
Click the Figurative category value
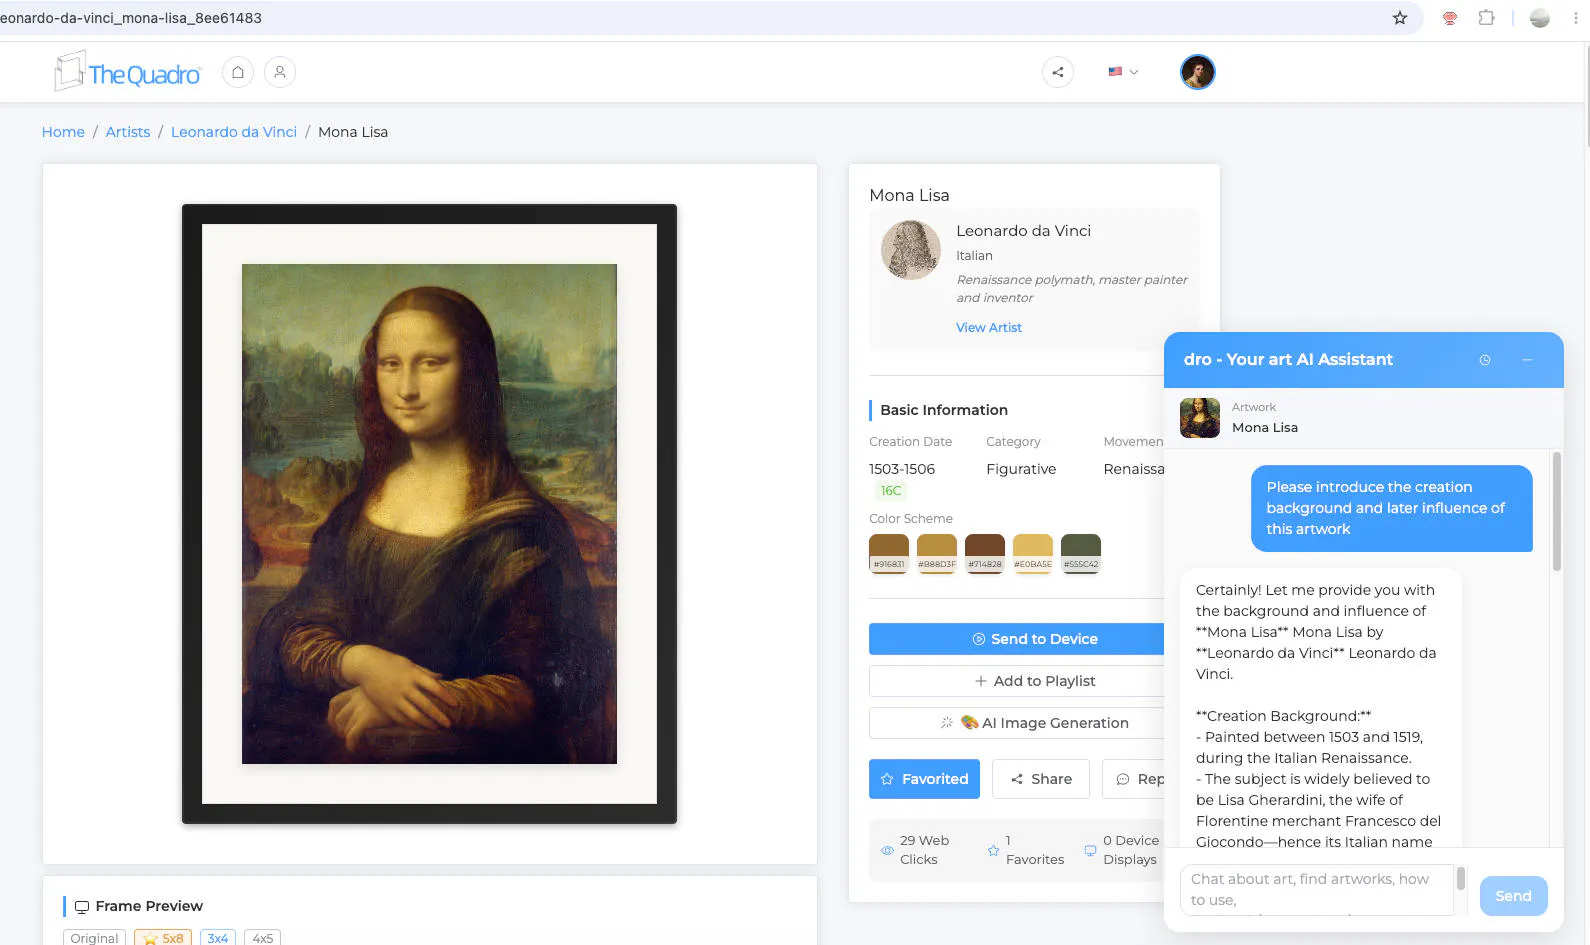[x=1021, y=469]
